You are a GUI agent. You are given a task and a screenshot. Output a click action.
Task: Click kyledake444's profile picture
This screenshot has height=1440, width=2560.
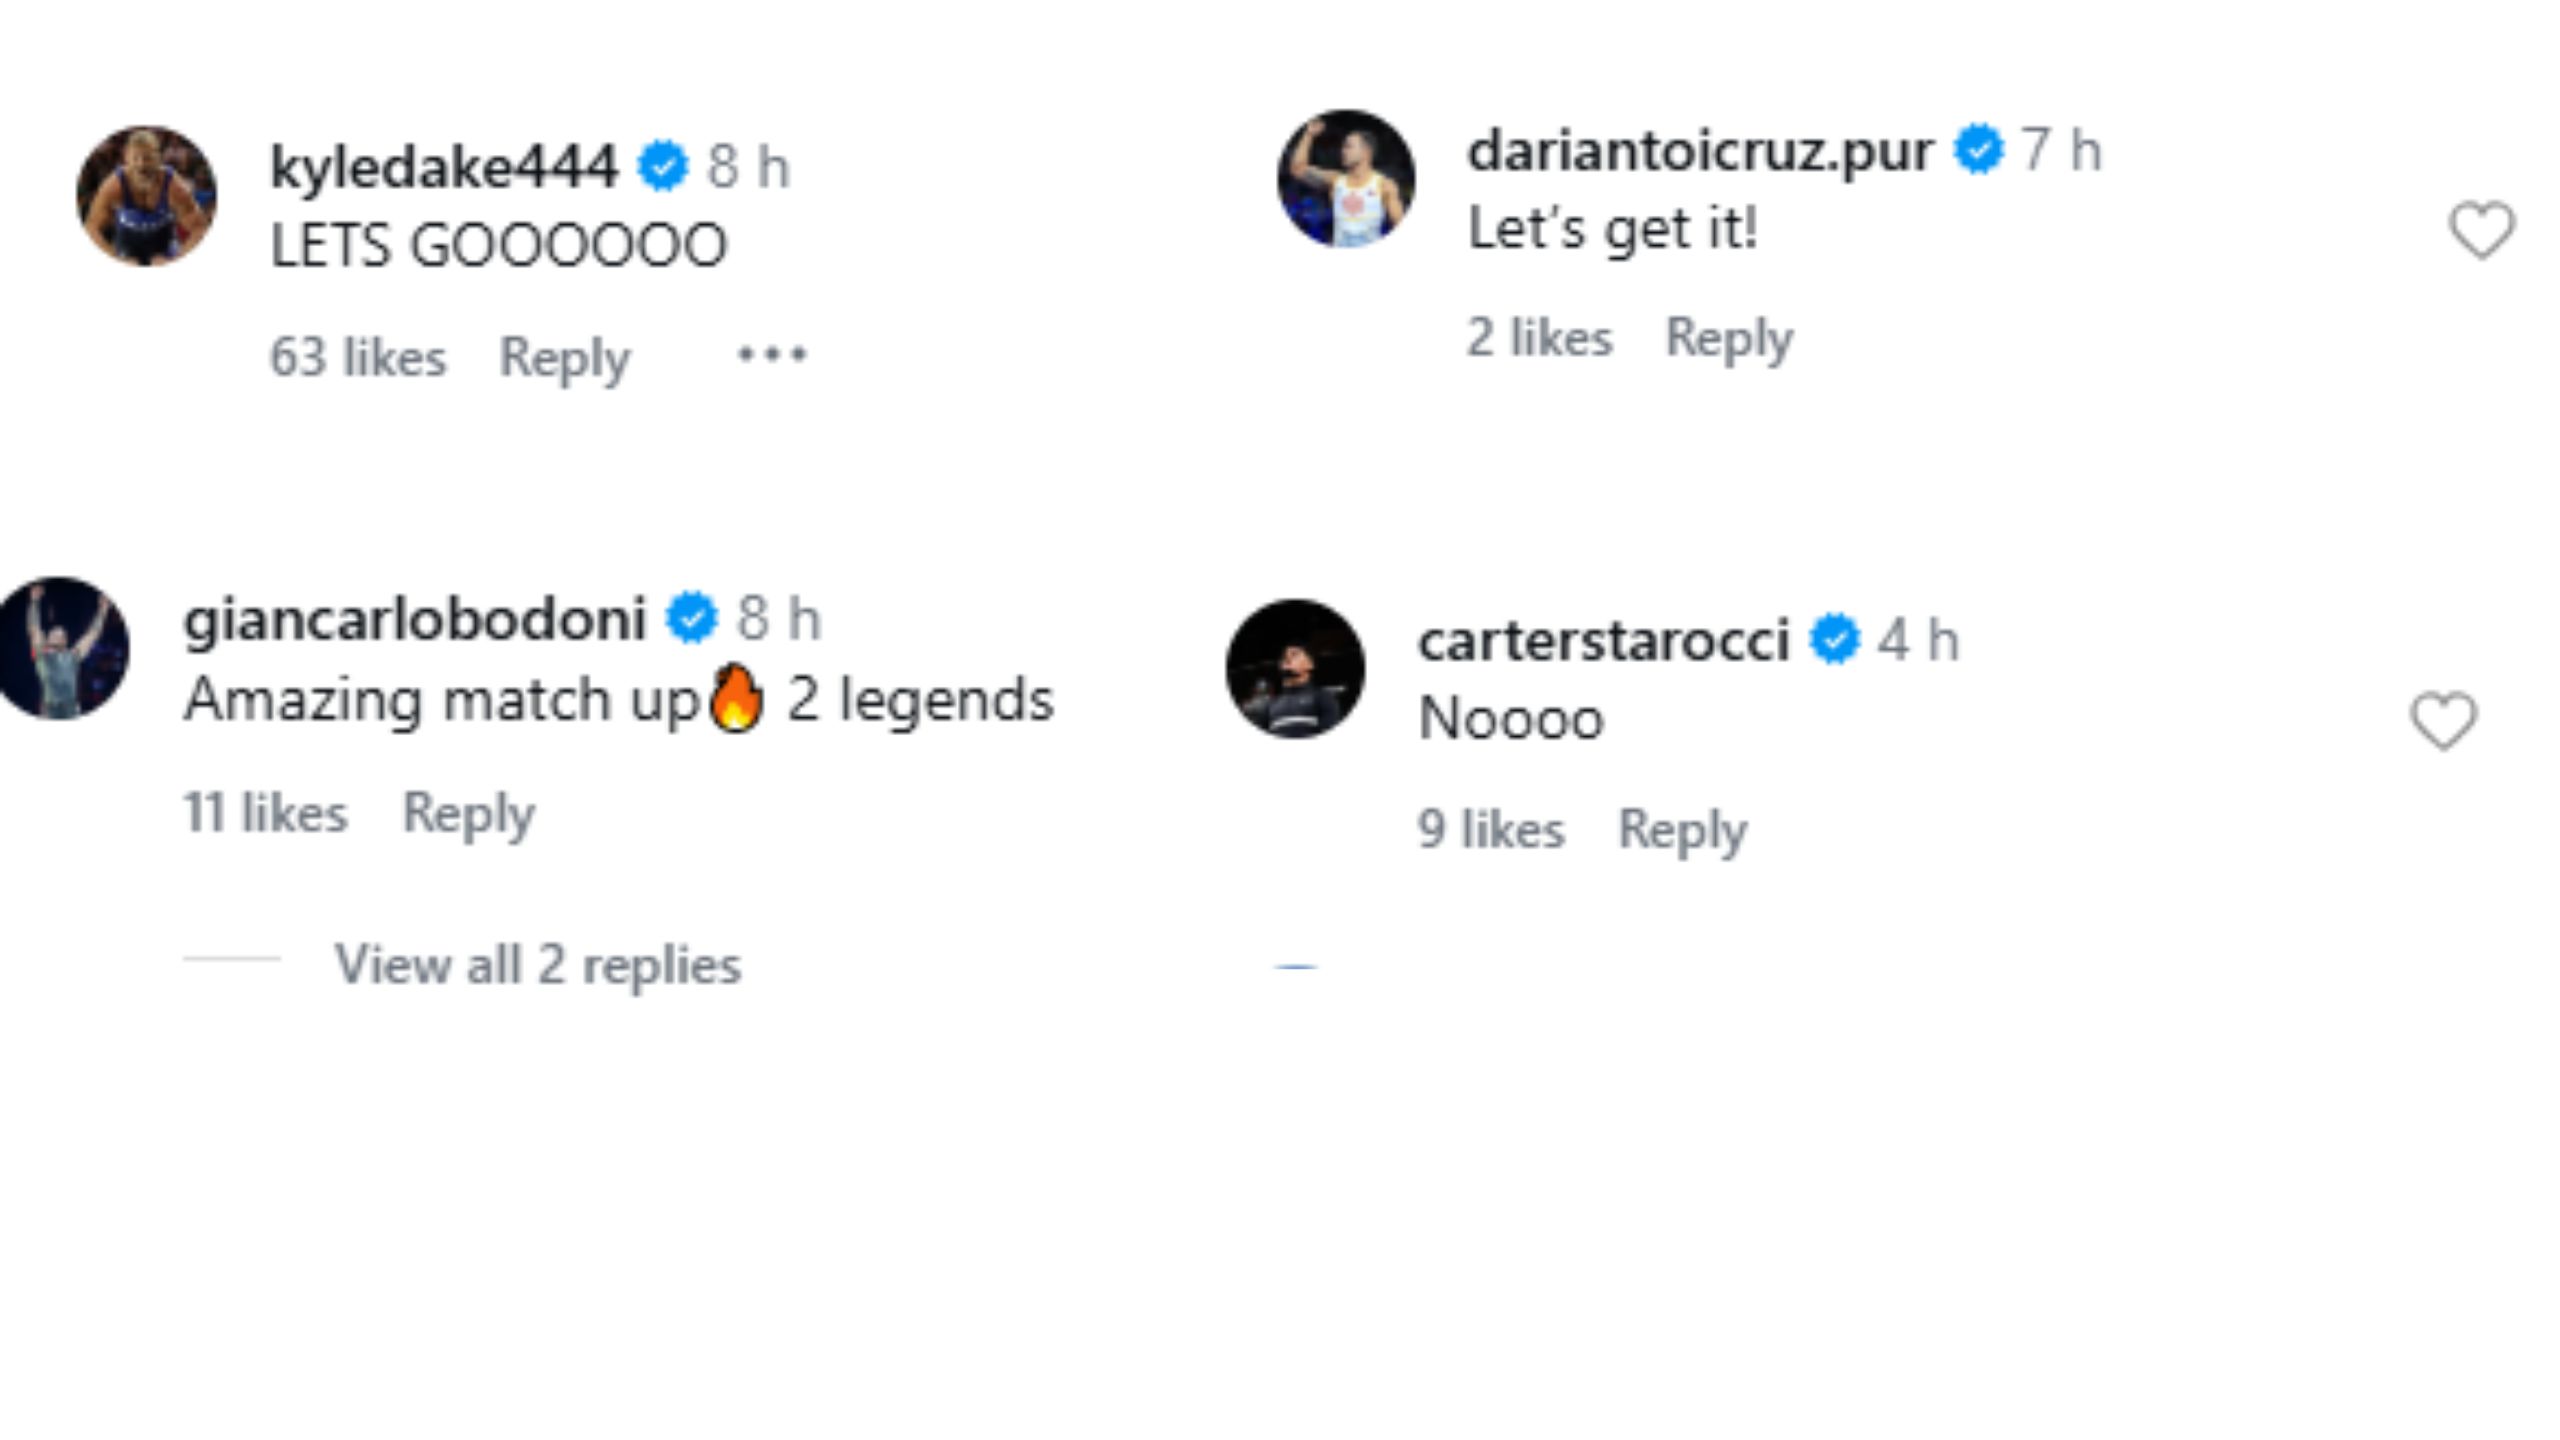(x=146, y=196)
